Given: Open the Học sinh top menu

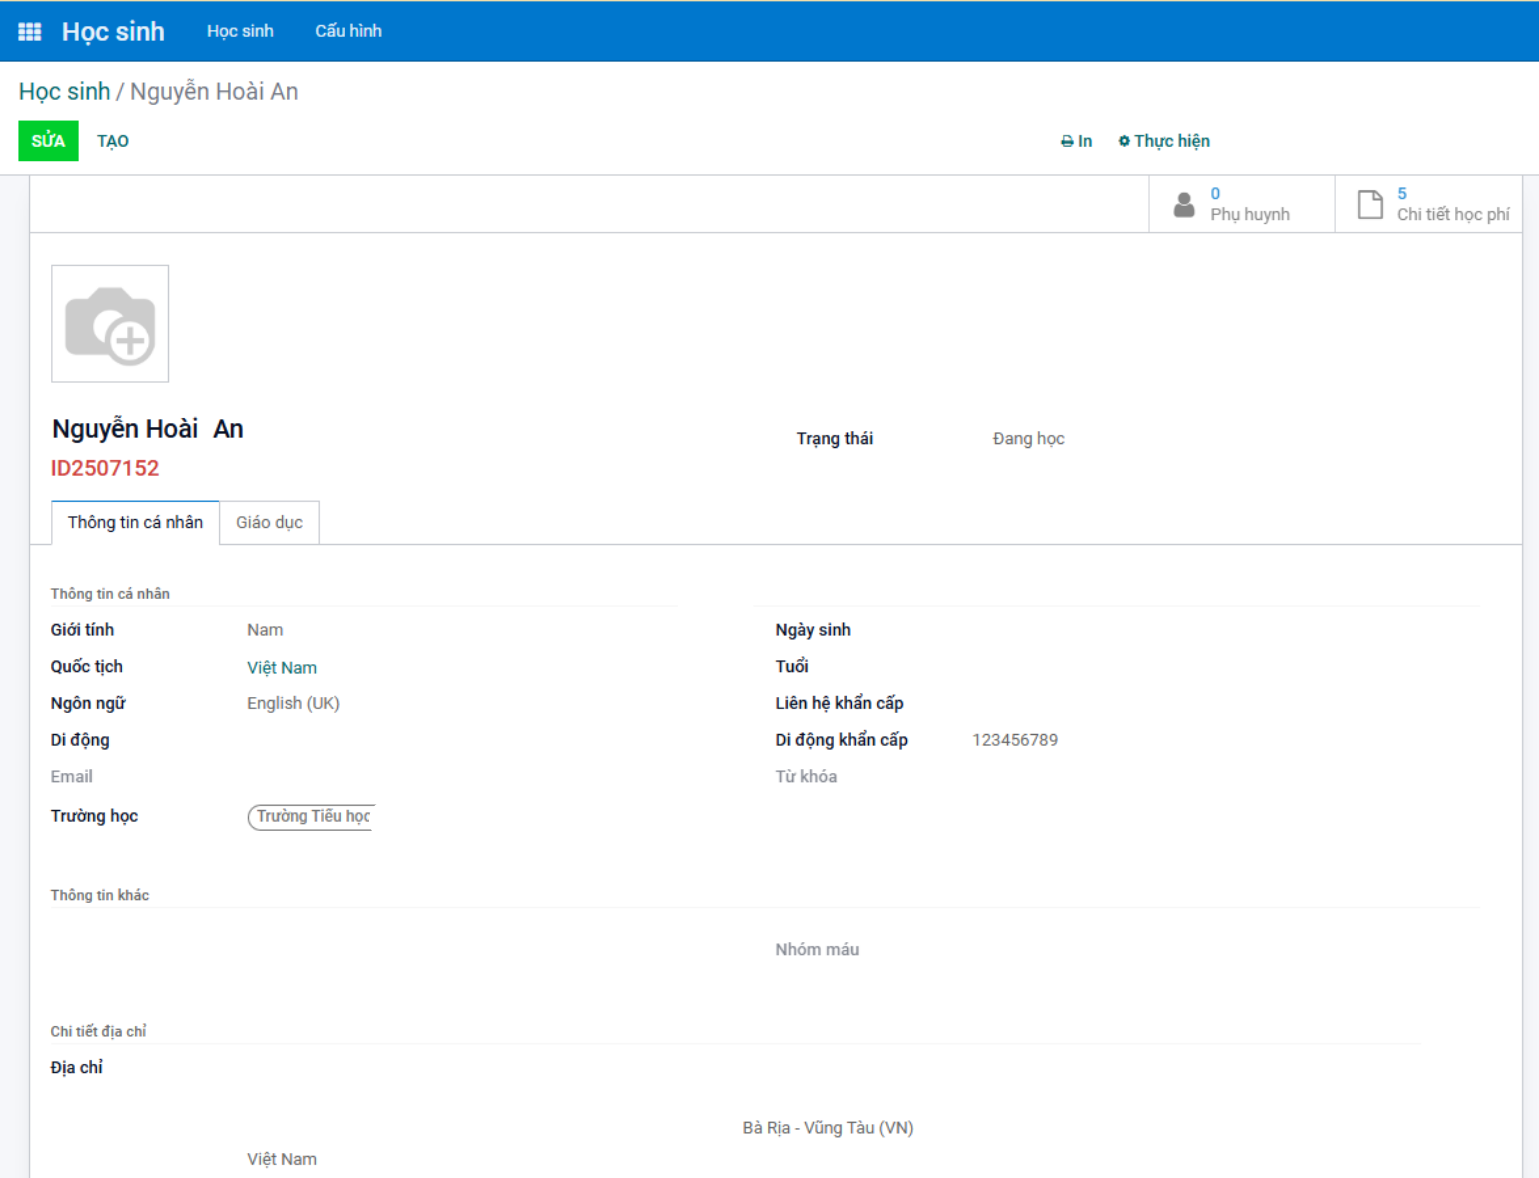Looking at the screenshot, I should click(240, 31).
